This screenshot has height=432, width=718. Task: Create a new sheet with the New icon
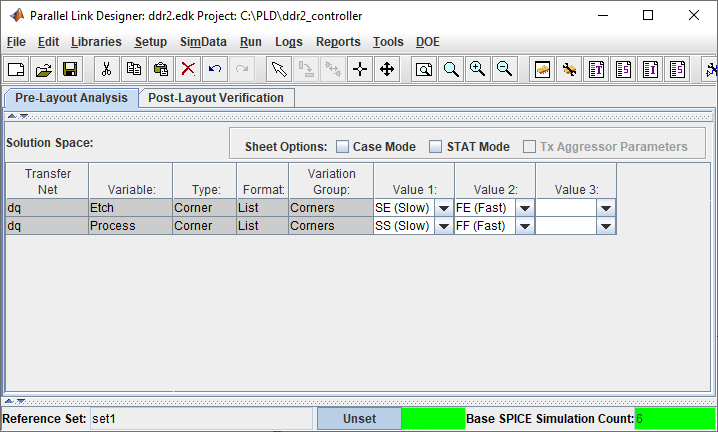pyautogui.click(x=16, y=69)
